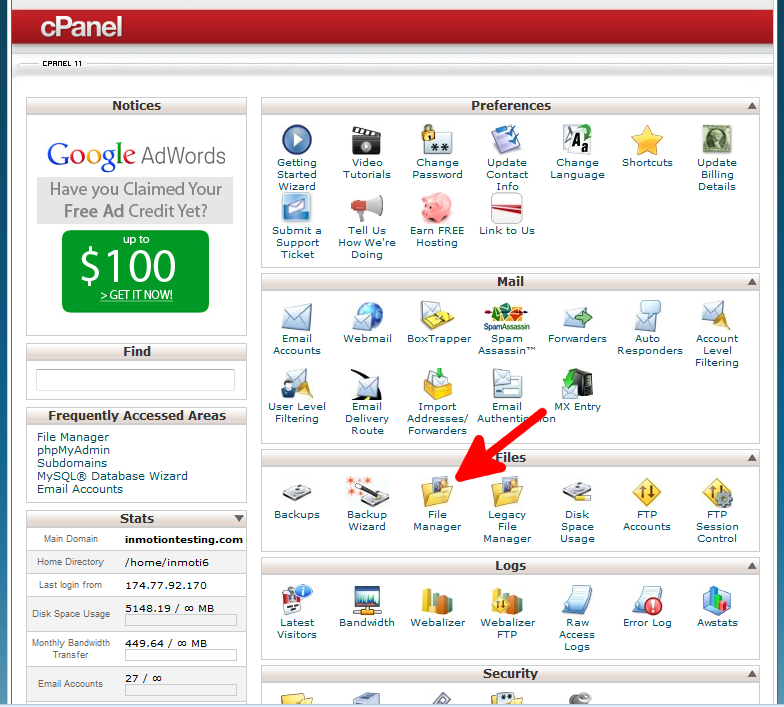Open the Auto Responders icon
Image resolution: width=784 pixels, height=707 pixels.
click(x=648, y=316)
